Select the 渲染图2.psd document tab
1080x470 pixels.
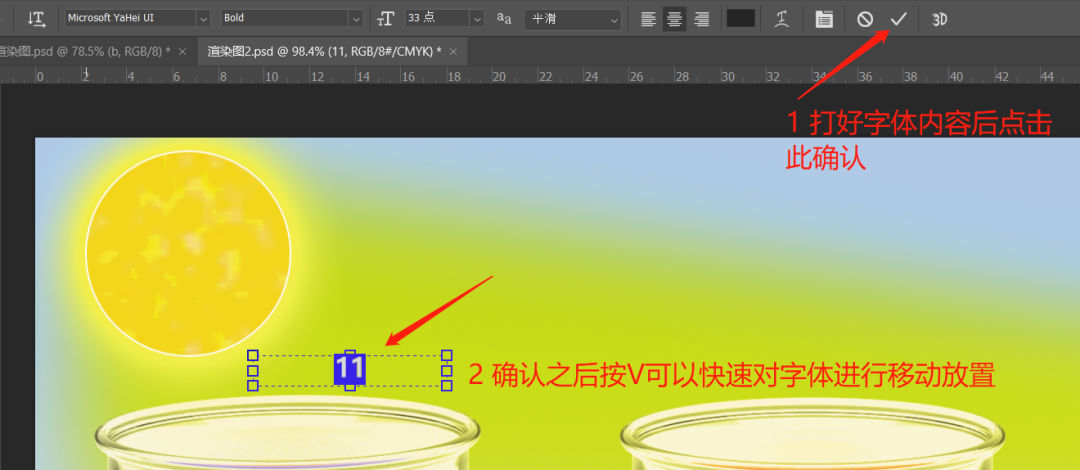click(x=324, y=52)
